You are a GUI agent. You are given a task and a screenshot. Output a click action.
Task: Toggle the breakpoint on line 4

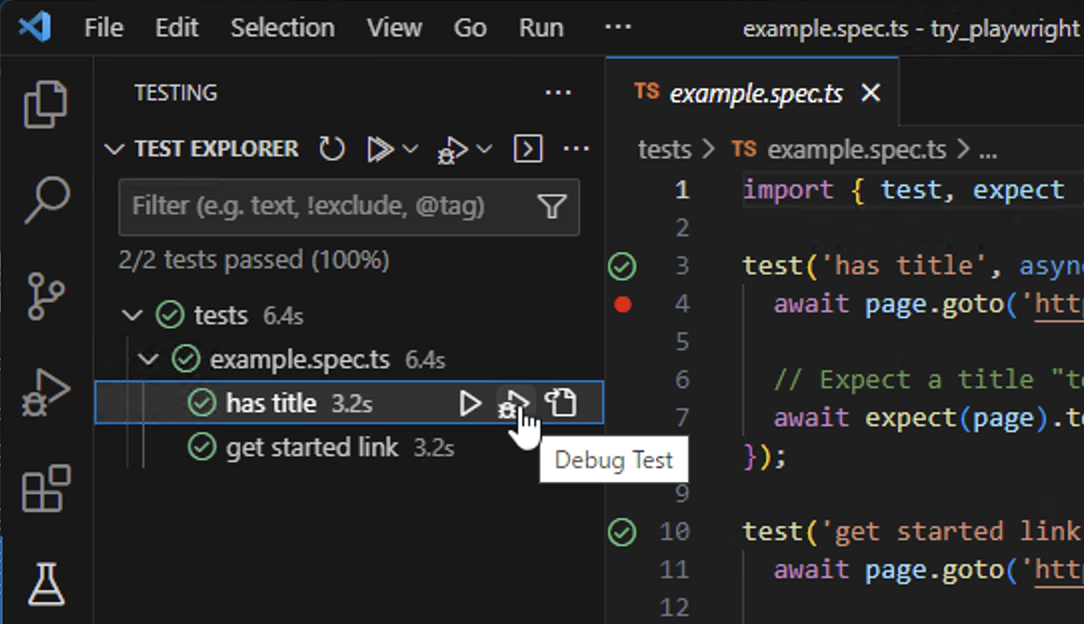point(622,304)
